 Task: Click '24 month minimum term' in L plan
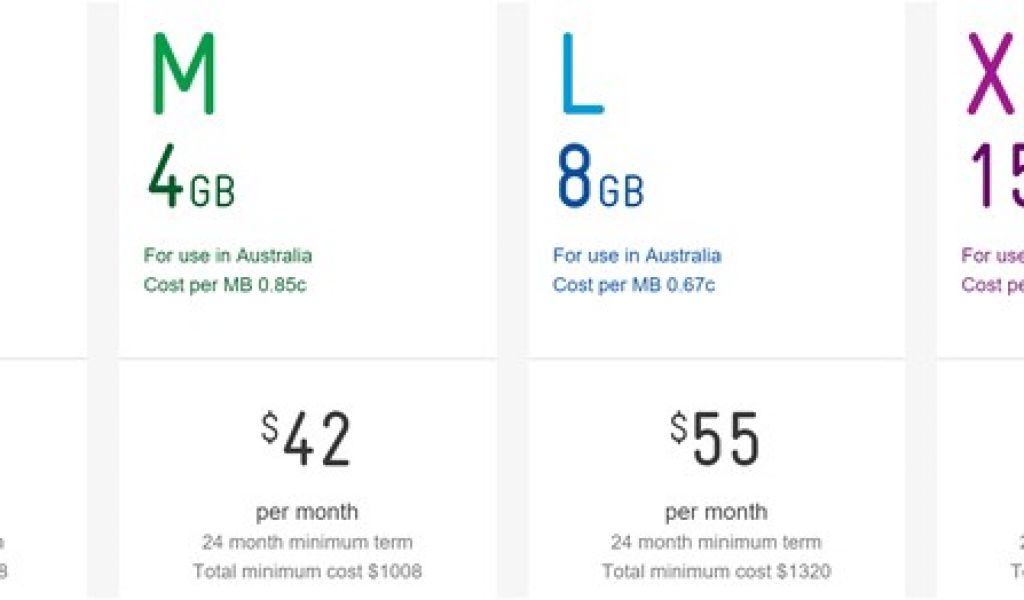(x=716, y=542)
